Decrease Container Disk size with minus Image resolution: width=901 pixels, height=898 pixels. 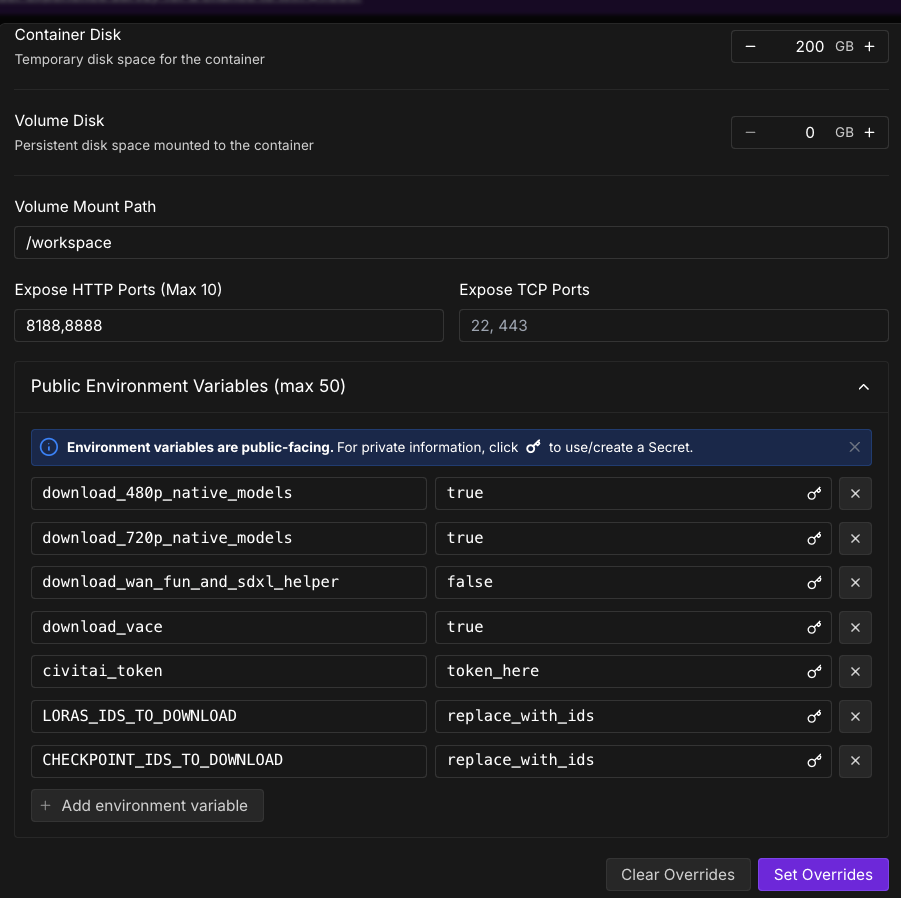751,47
